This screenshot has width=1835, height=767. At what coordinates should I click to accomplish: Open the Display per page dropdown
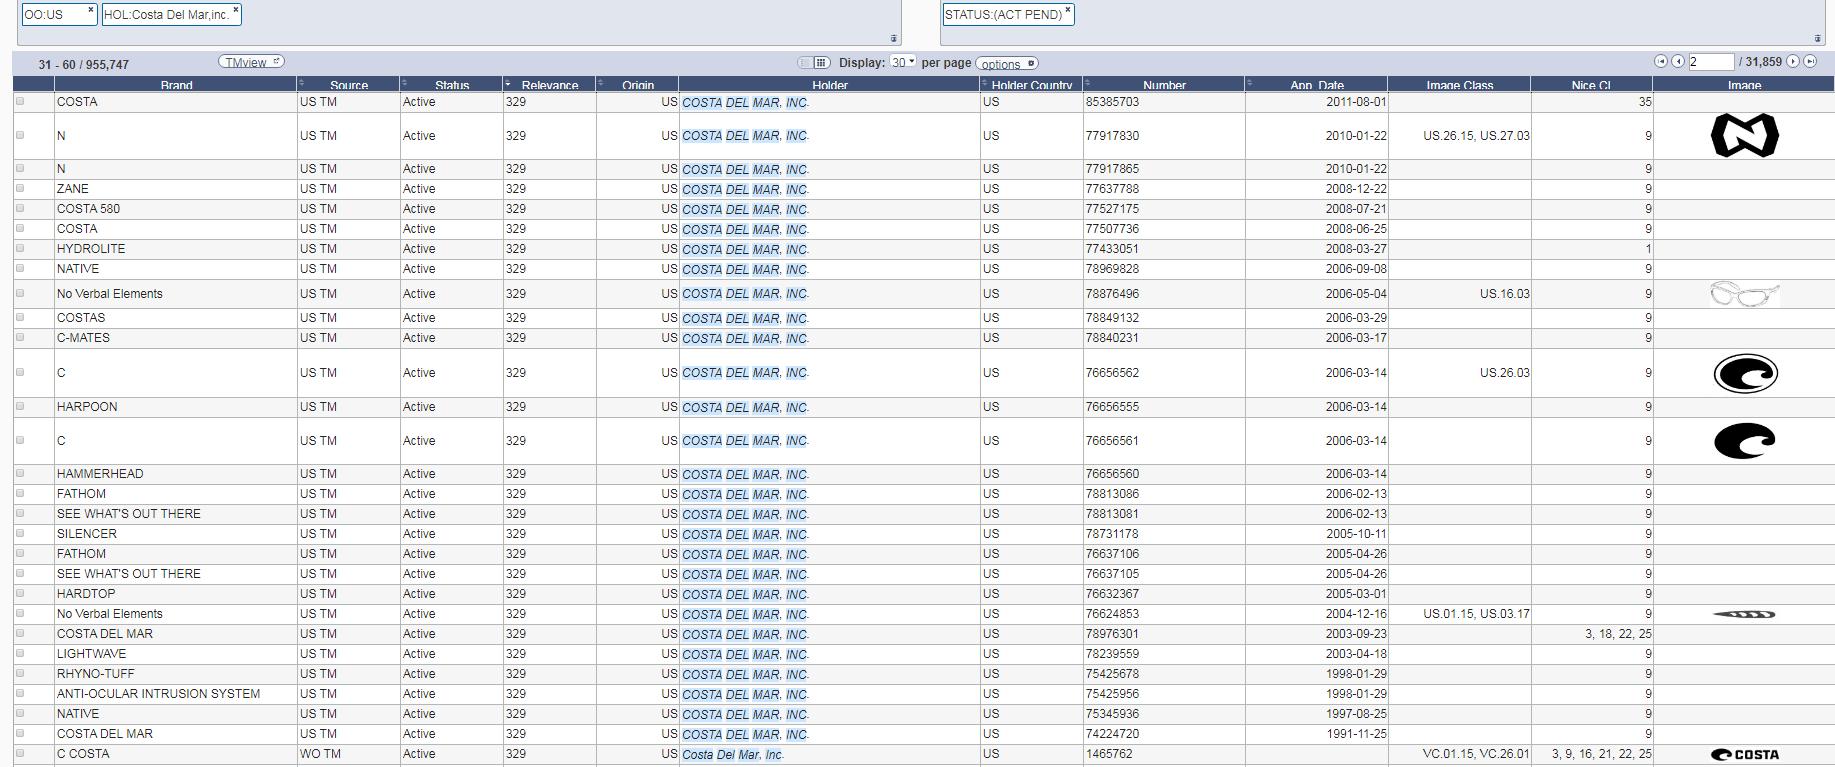[903, 63]
